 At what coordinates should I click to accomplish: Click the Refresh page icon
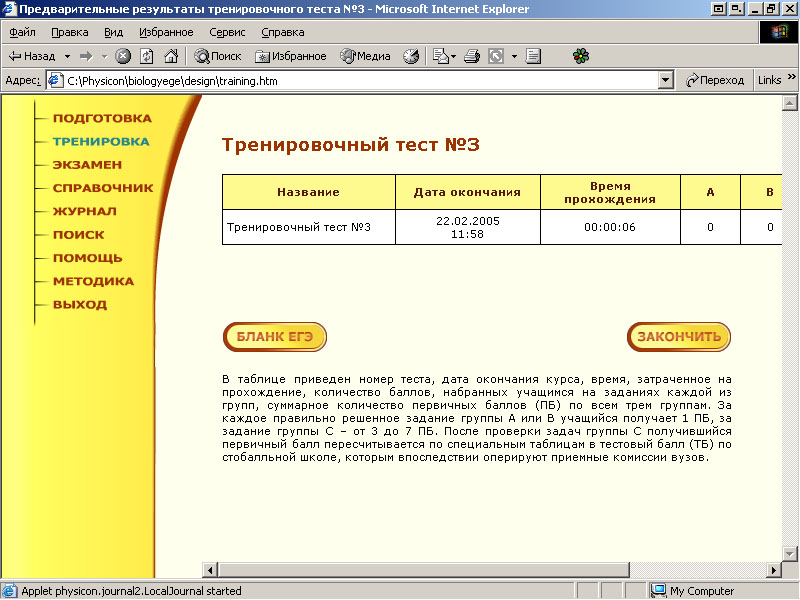(x=147, y=56)
